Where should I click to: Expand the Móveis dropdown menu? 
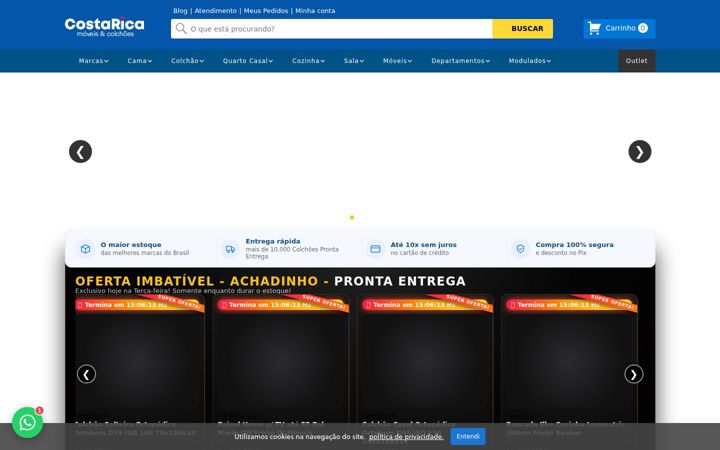398,61
